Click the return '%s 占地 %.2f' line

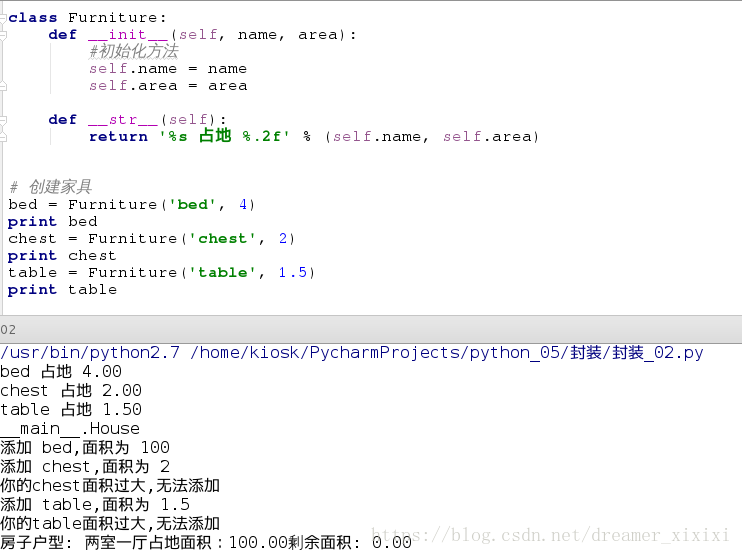click(314, 137)
